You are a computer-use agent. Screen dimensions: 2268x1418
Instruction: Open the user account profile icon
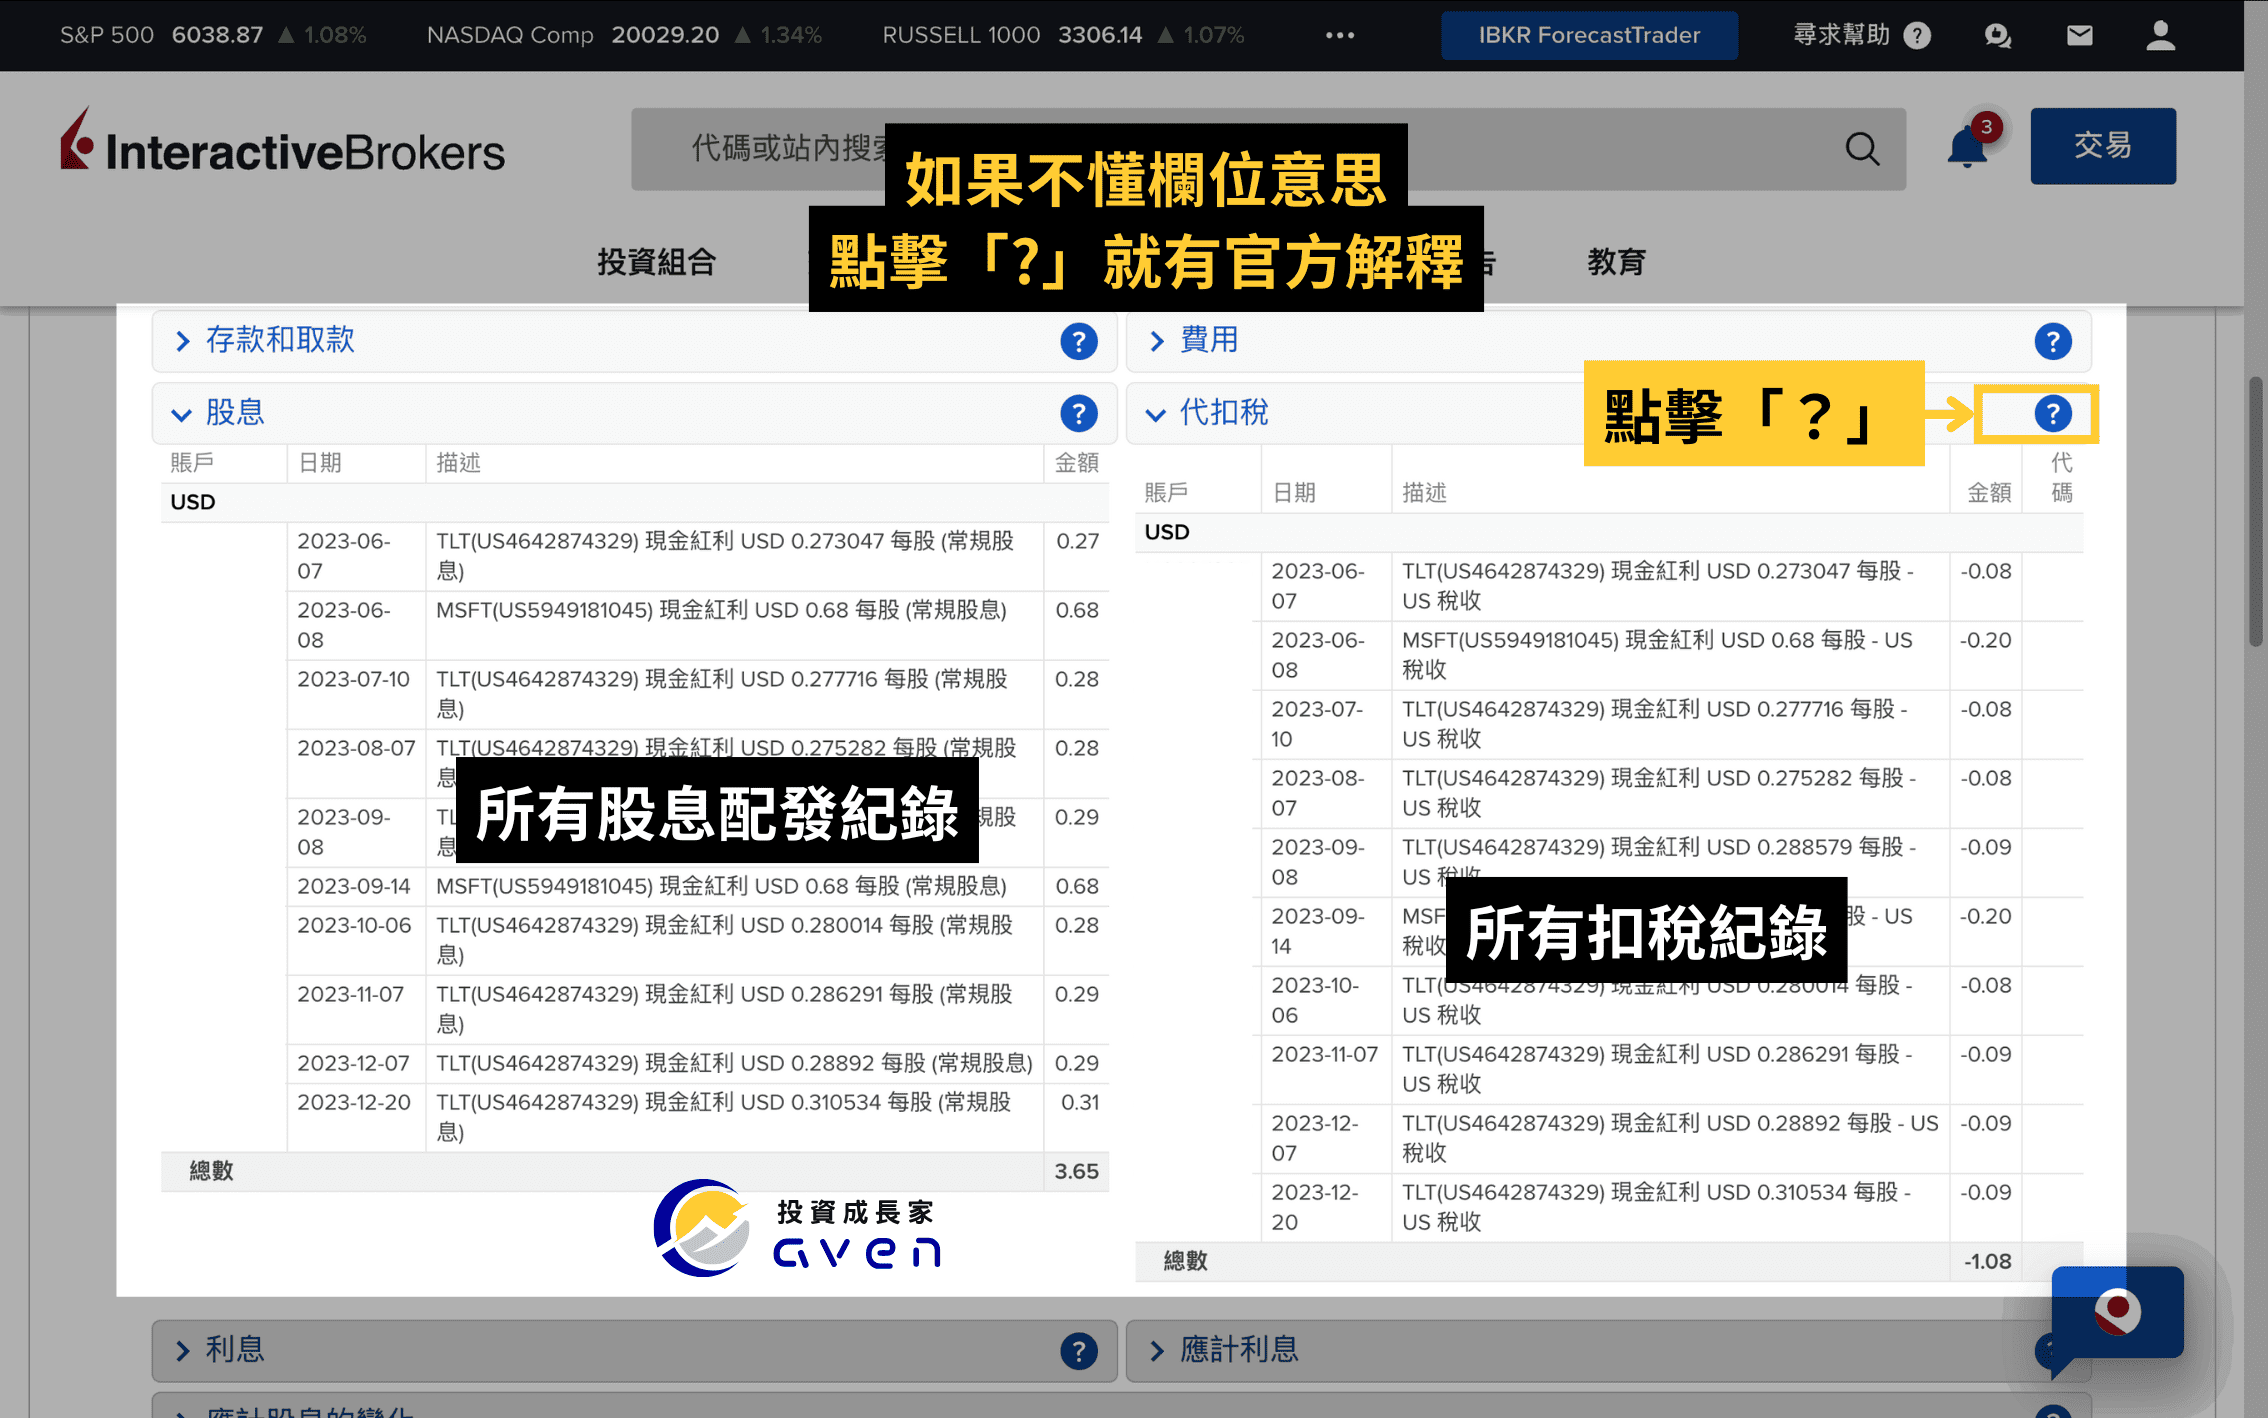[2160, 35]
